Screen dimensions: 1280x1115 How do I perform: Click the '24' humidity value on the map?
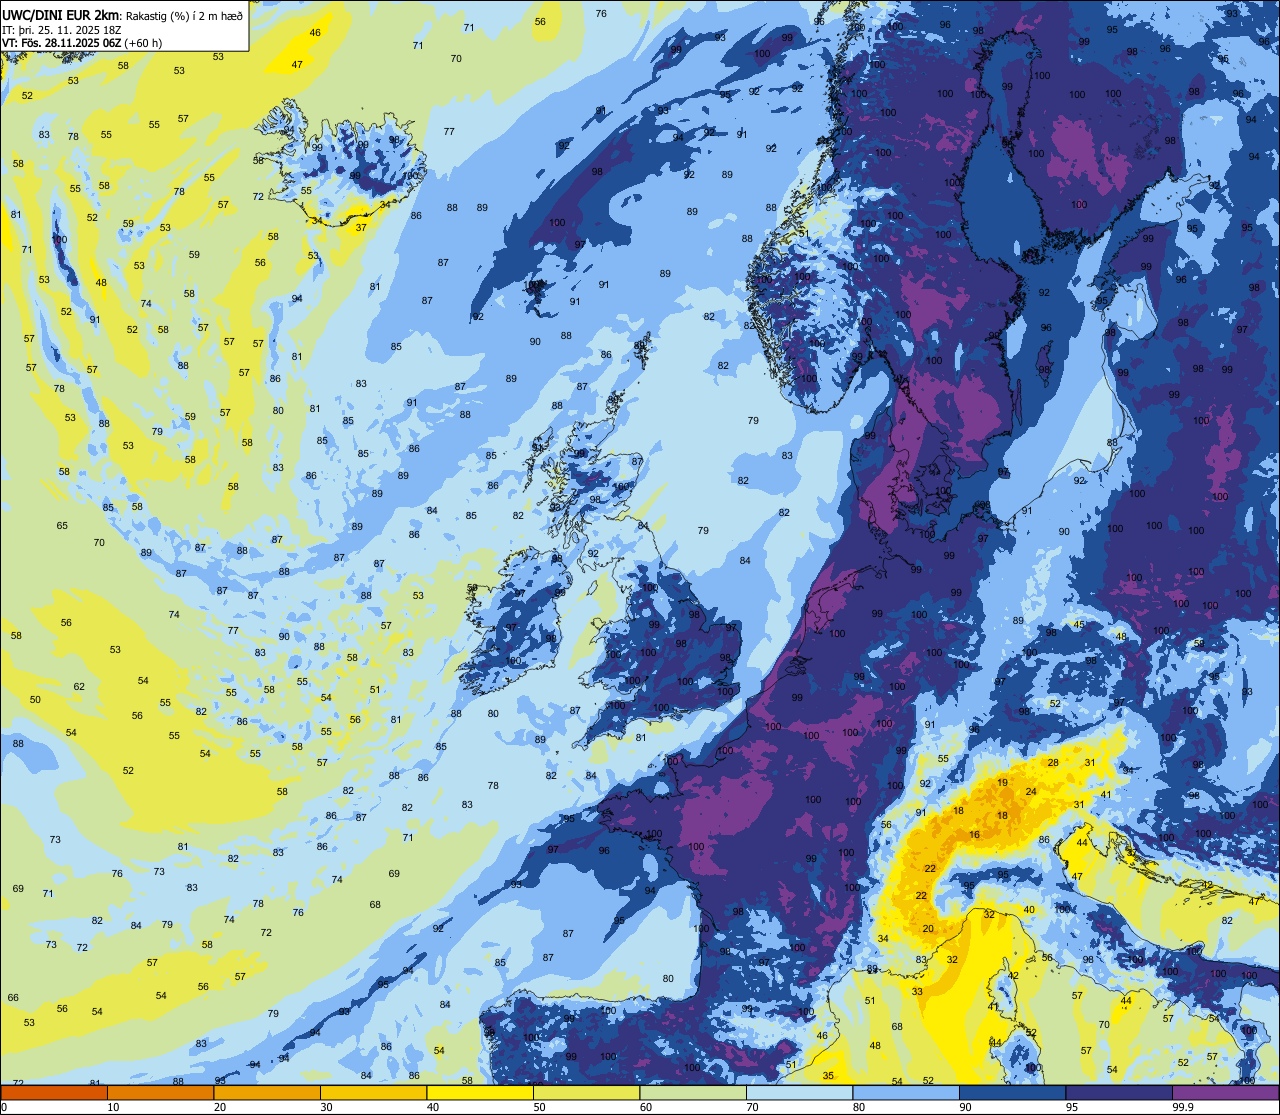pos(1031,792)
